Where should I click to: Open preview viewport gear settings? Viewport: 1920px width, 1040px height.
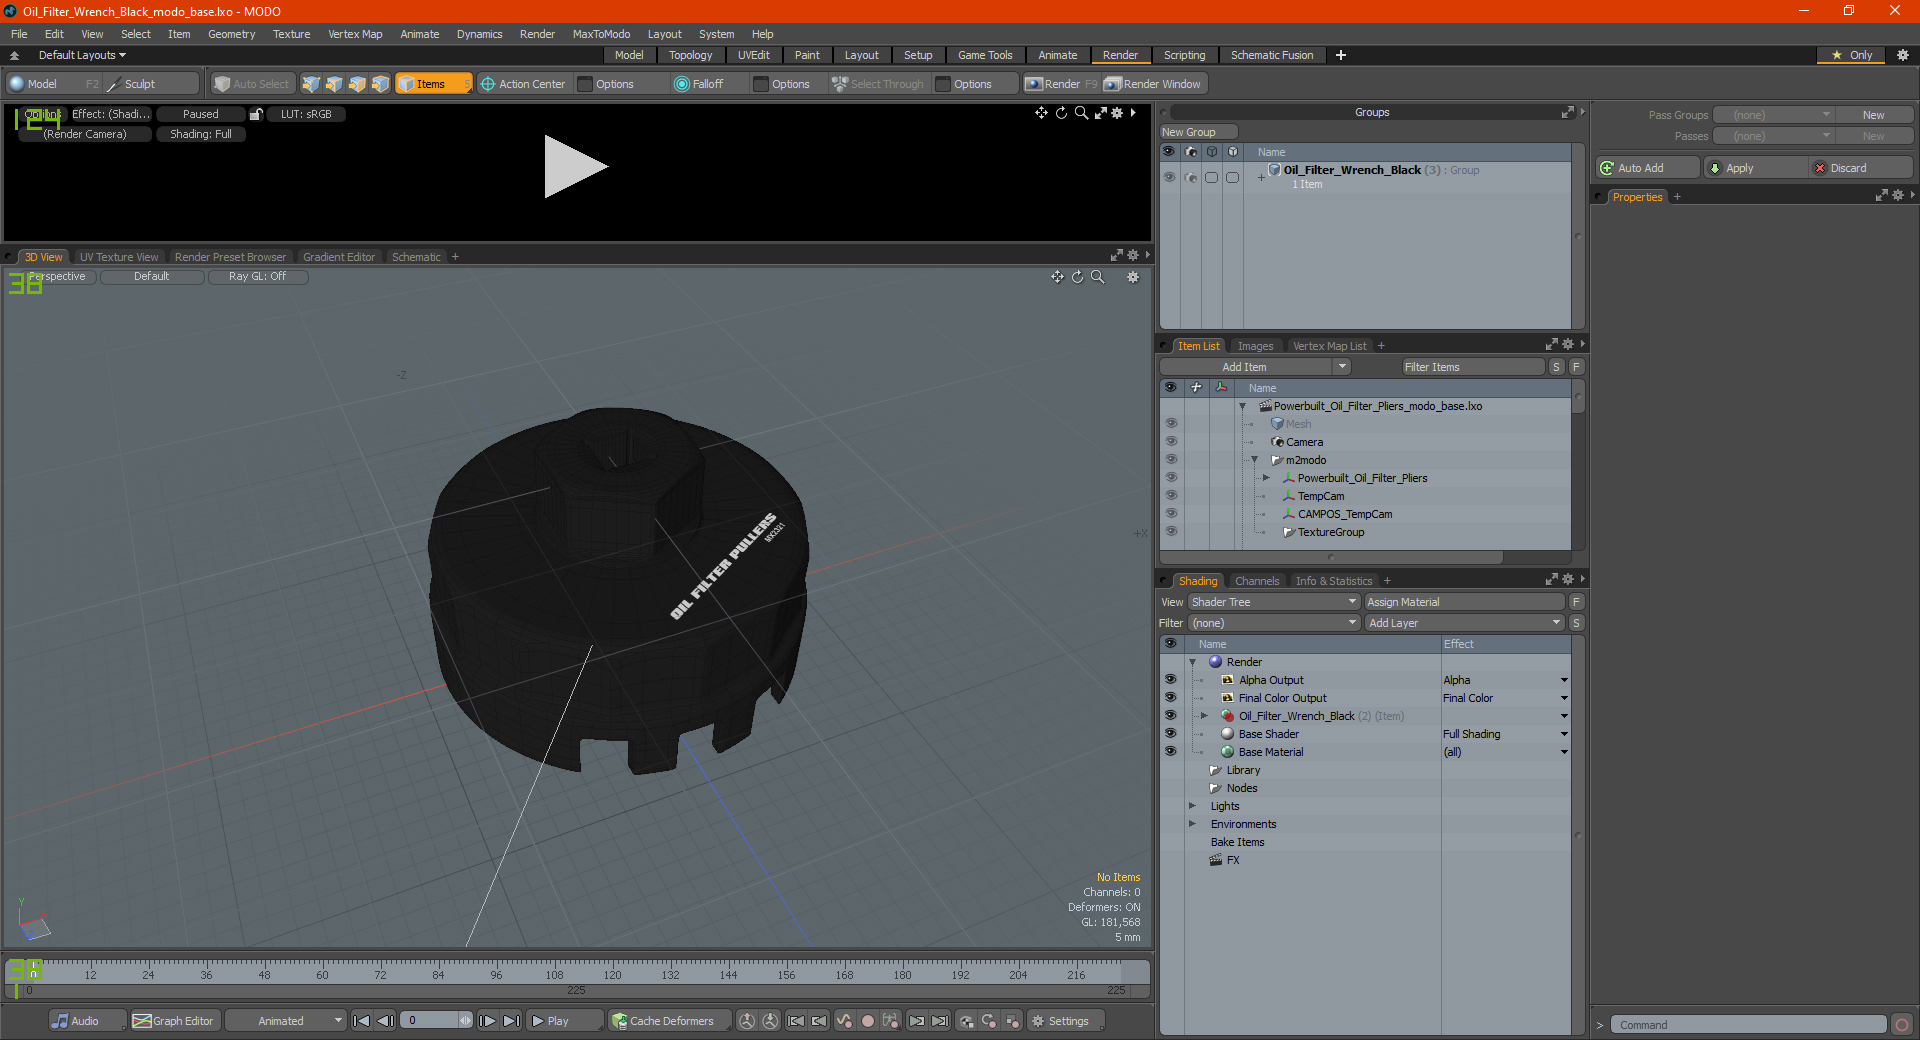(x=1117, y=113)
